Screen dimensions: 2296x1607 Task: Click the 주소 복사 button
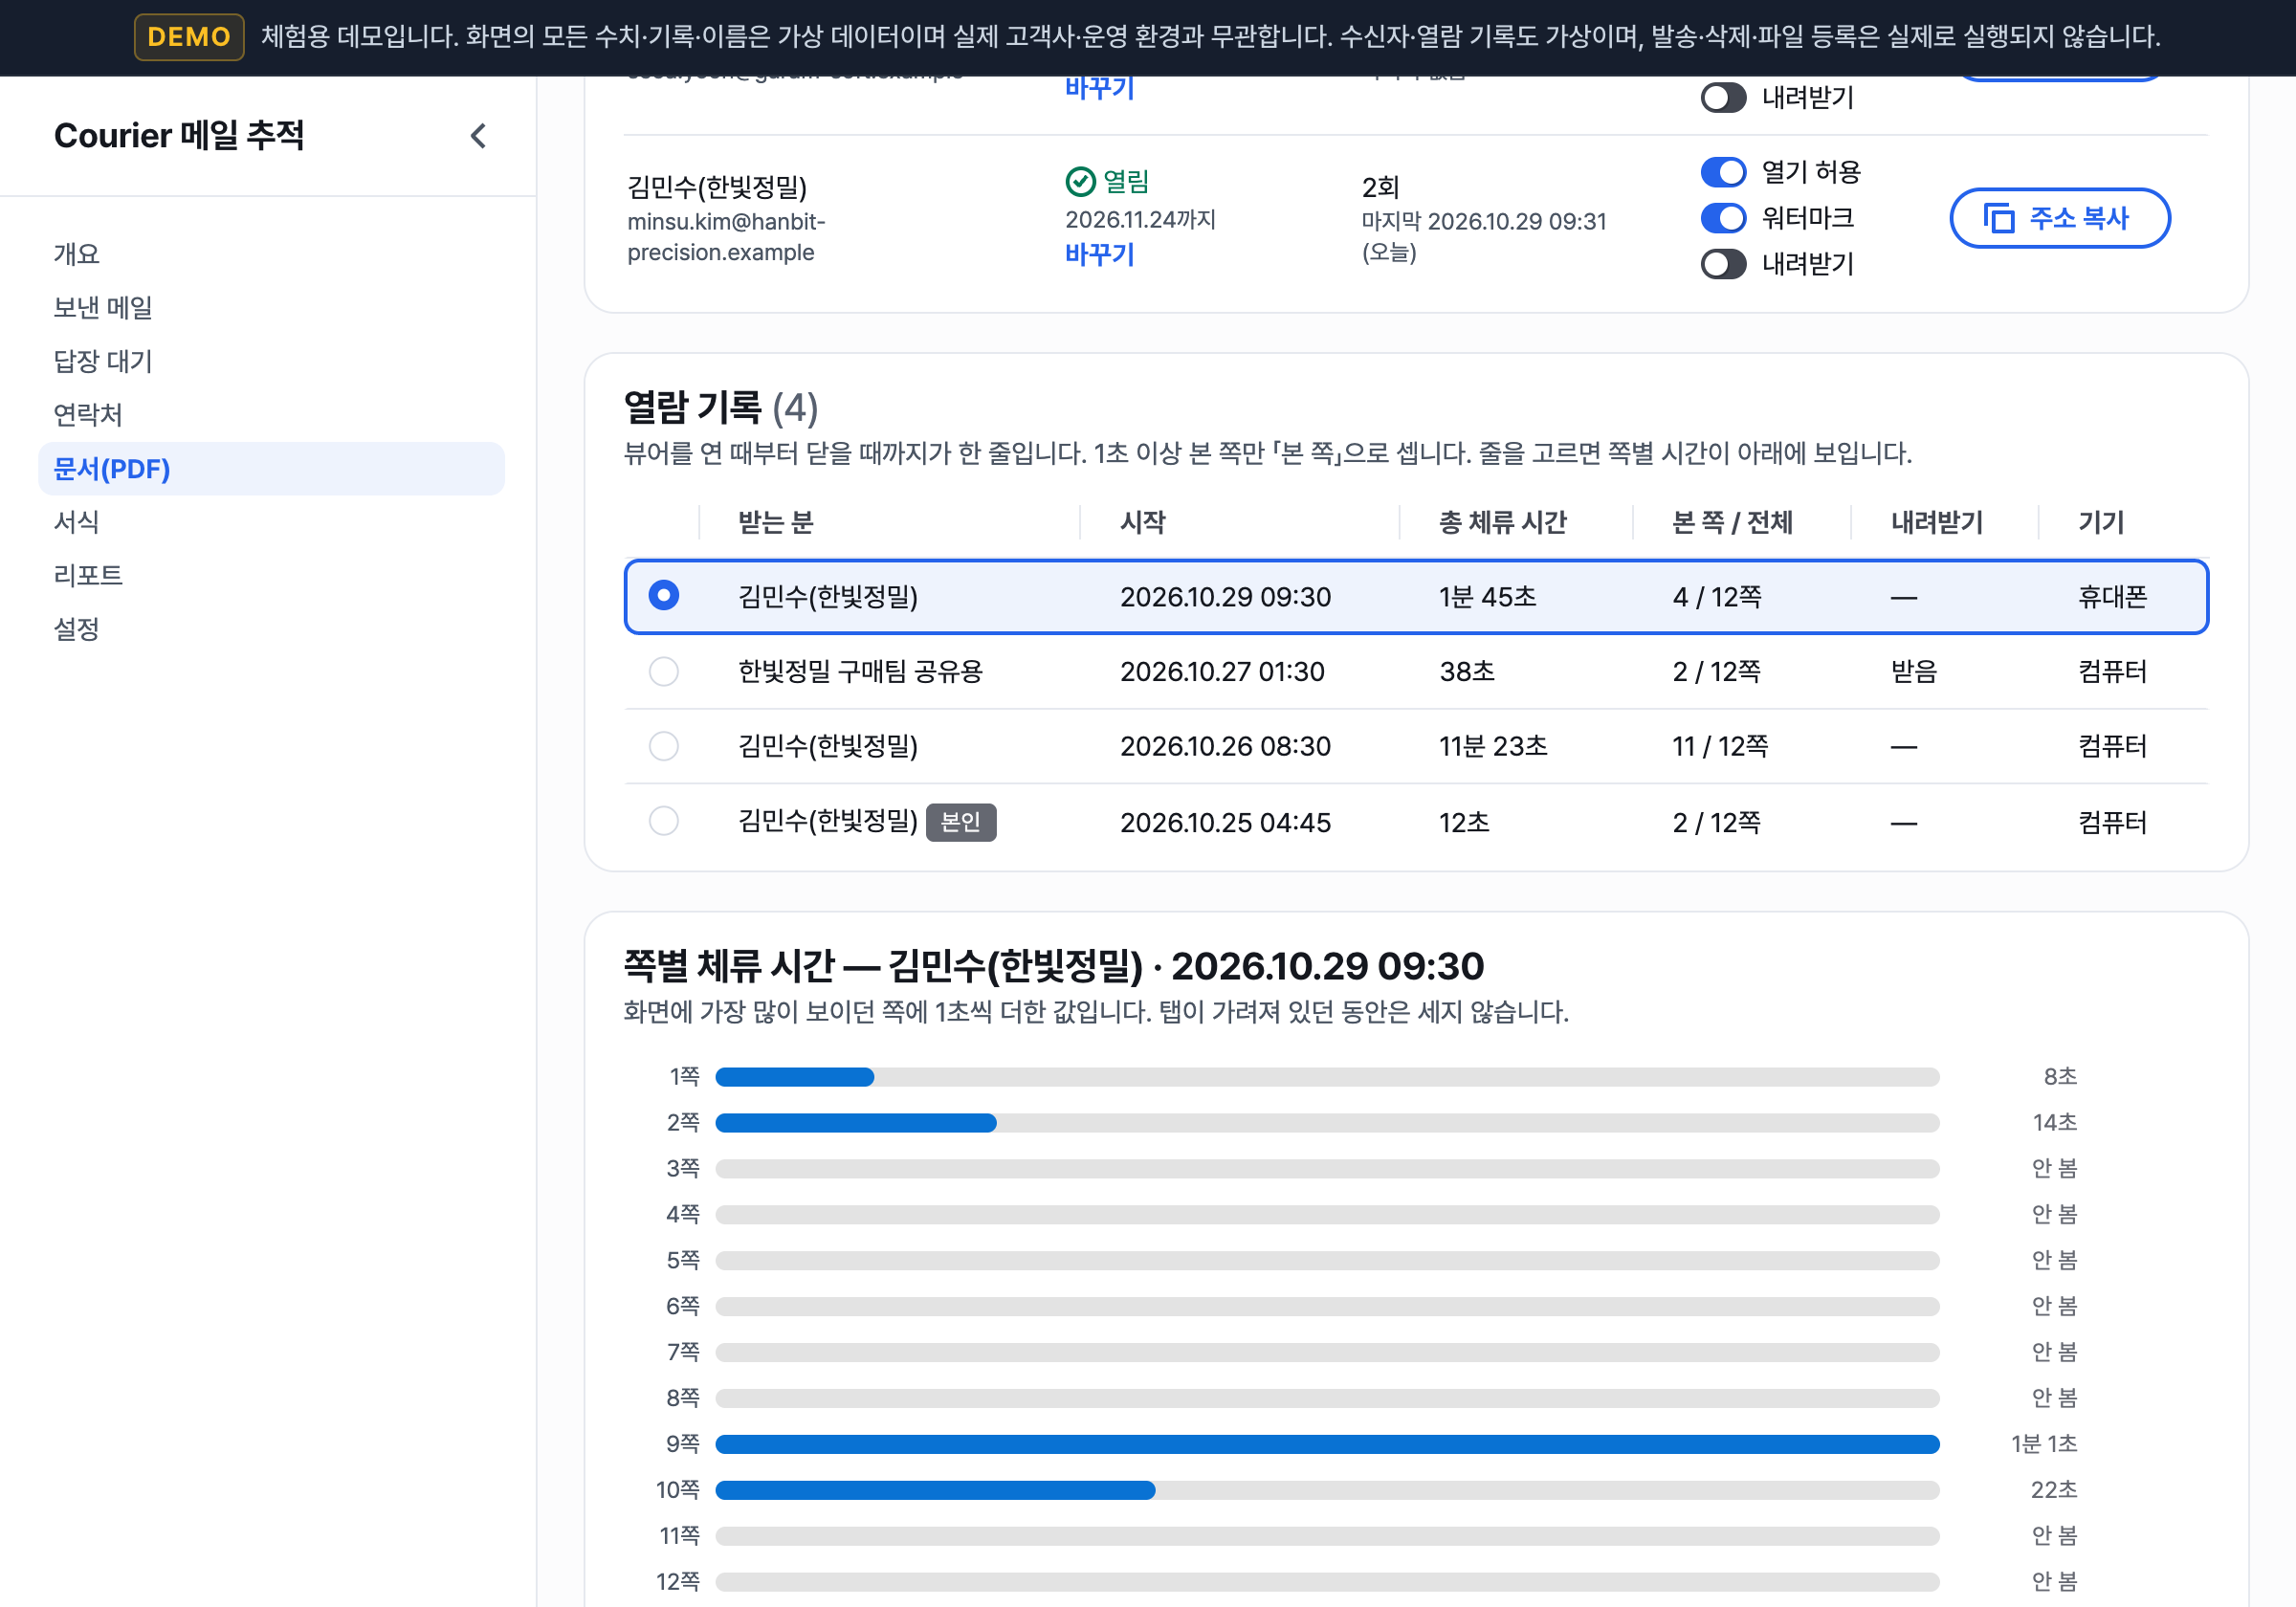(x=2059, y=218)
